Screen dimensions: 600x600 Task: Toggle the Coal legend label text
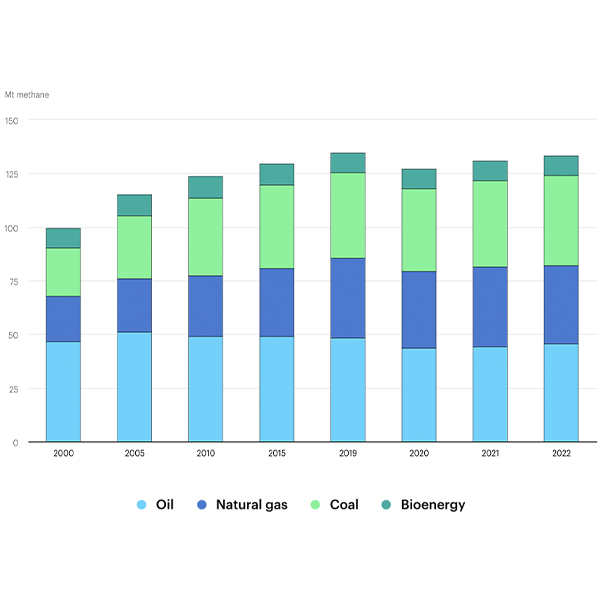click(343, 505)
